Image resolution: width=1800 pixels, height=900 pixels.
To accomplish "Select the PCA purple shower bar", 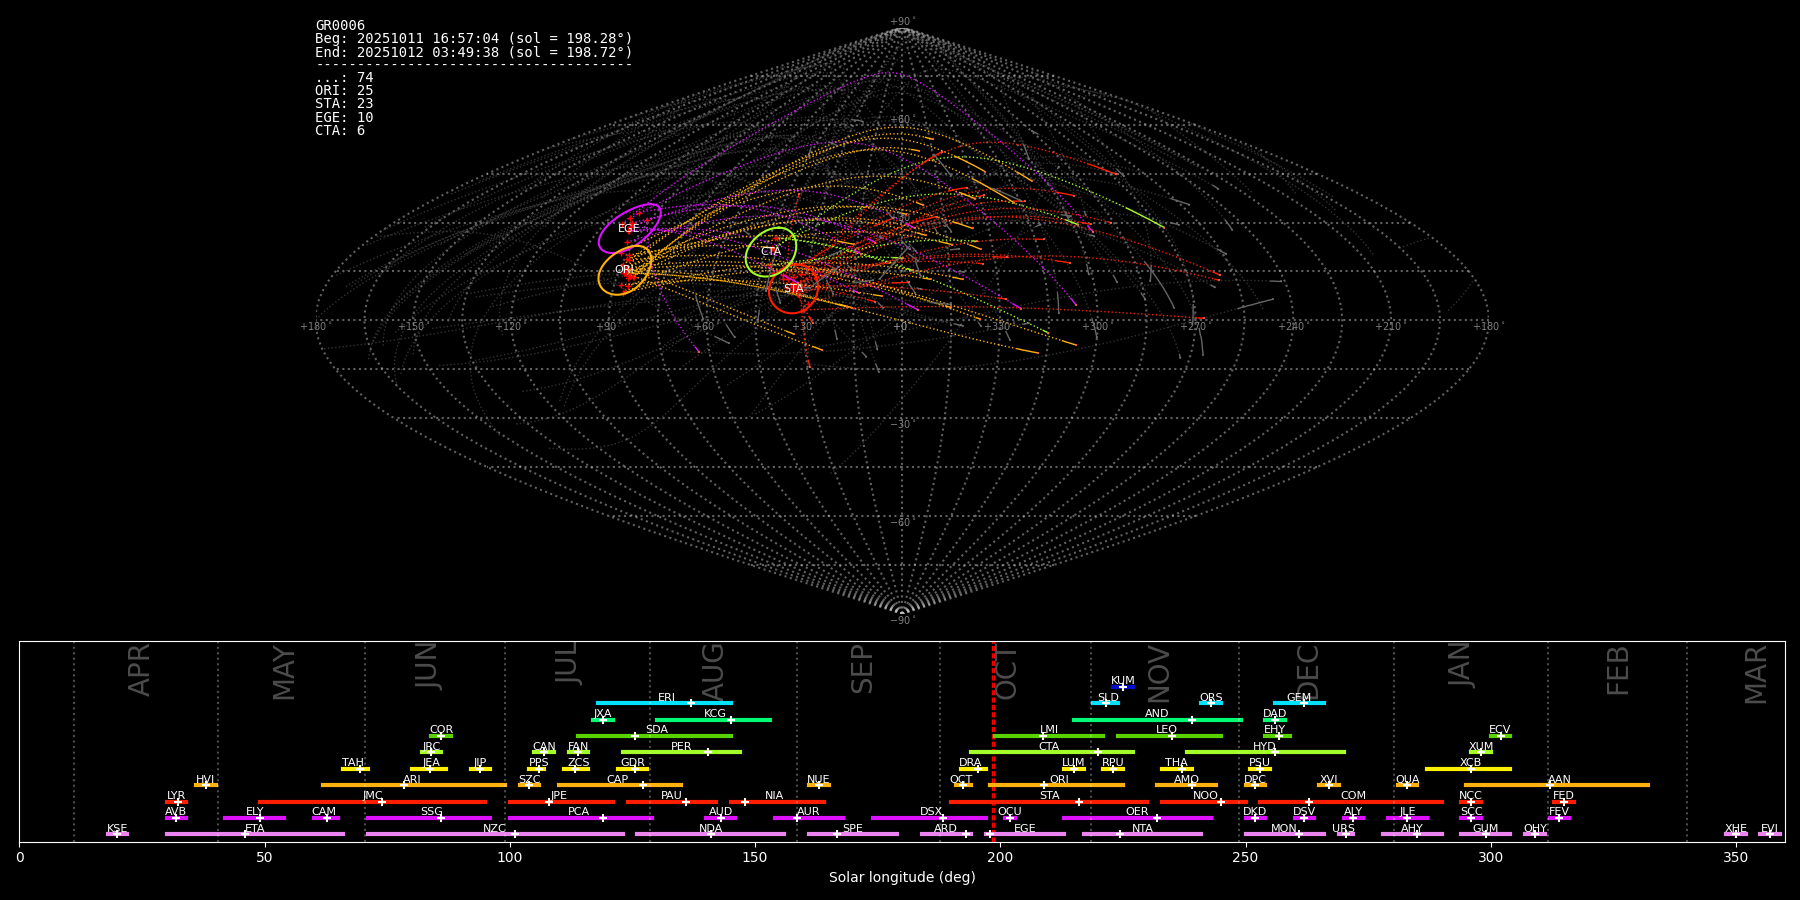I will (581, 818).
